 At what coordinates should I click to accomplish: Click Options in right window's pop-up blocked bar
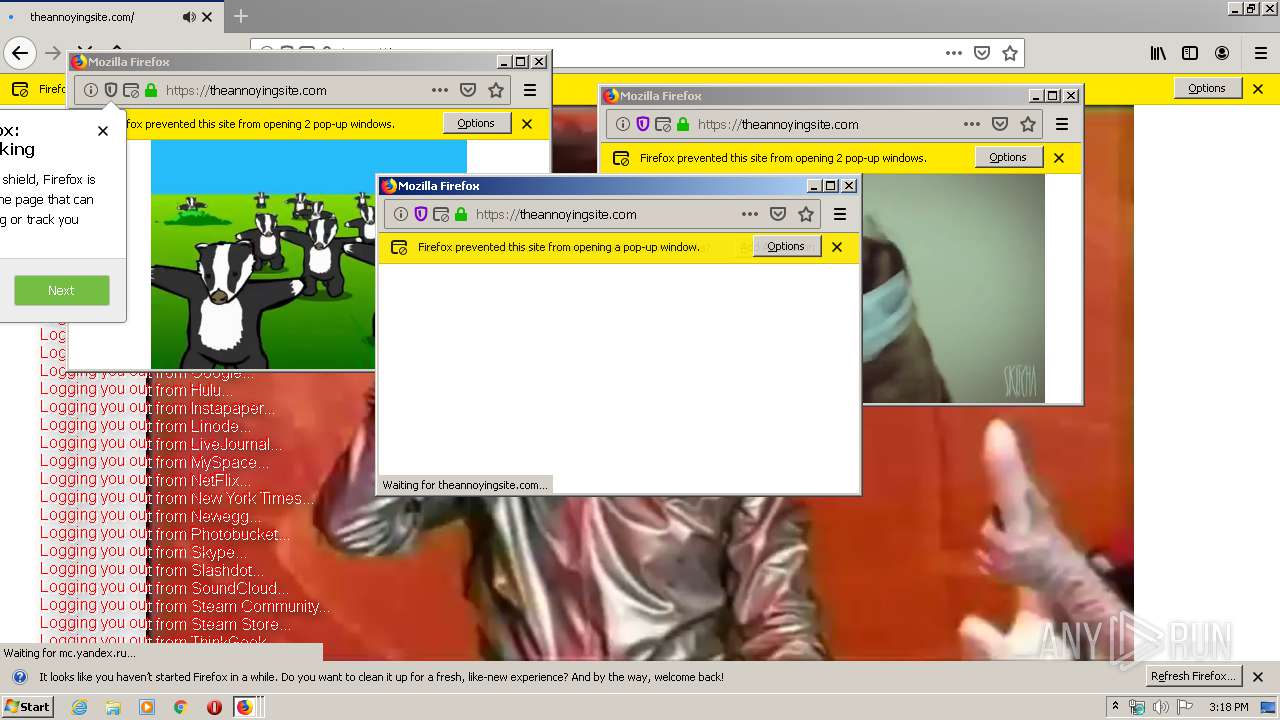(1008, 157)
